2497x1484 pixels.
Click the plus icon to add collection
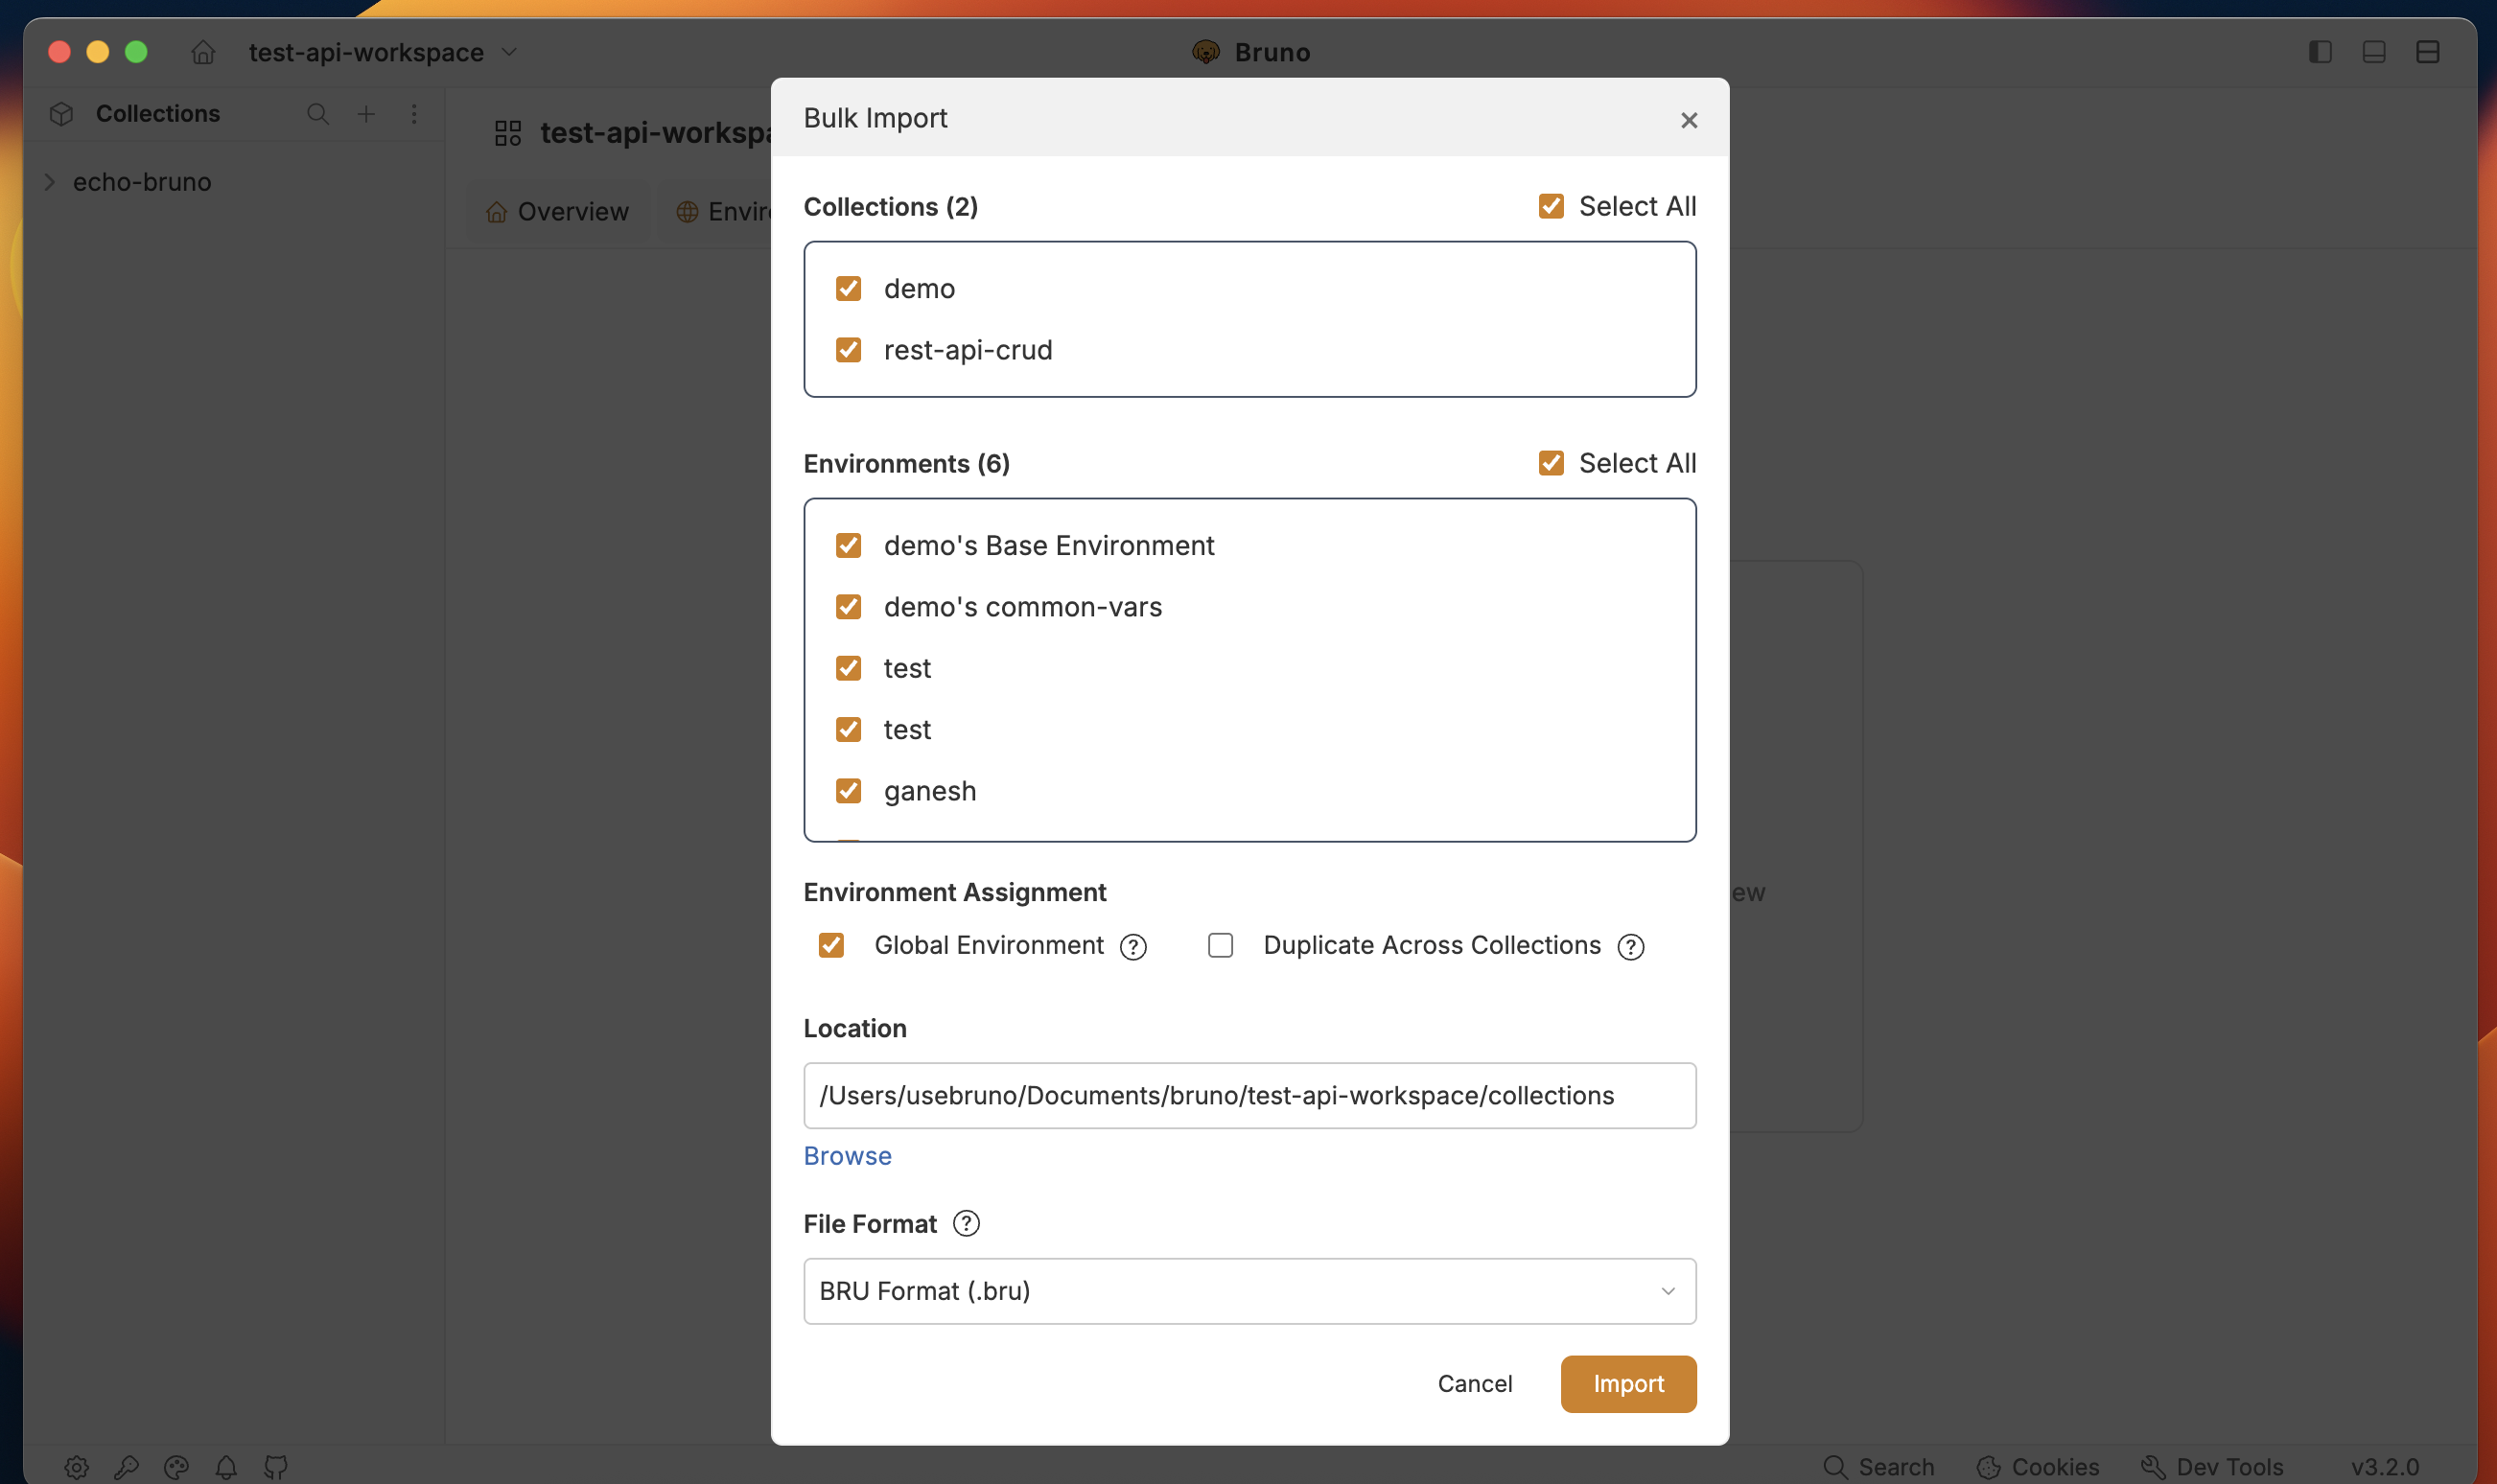coord(367,114)
